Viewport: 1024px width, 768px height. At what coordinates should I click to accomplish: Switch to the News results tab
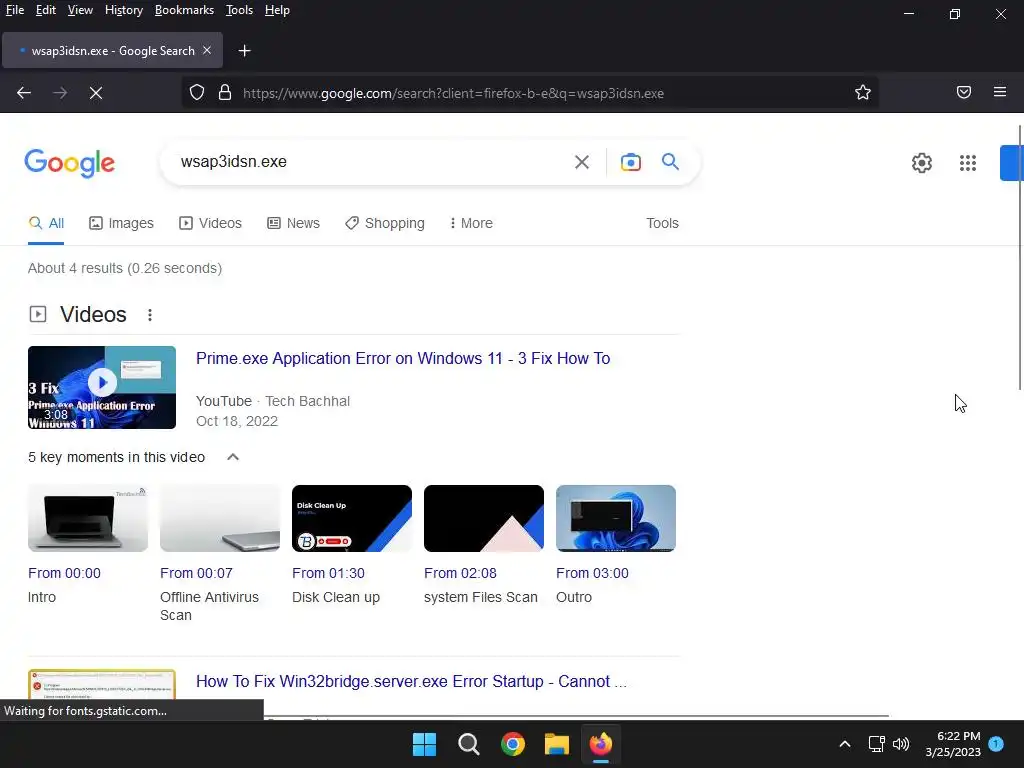(293, 223)
